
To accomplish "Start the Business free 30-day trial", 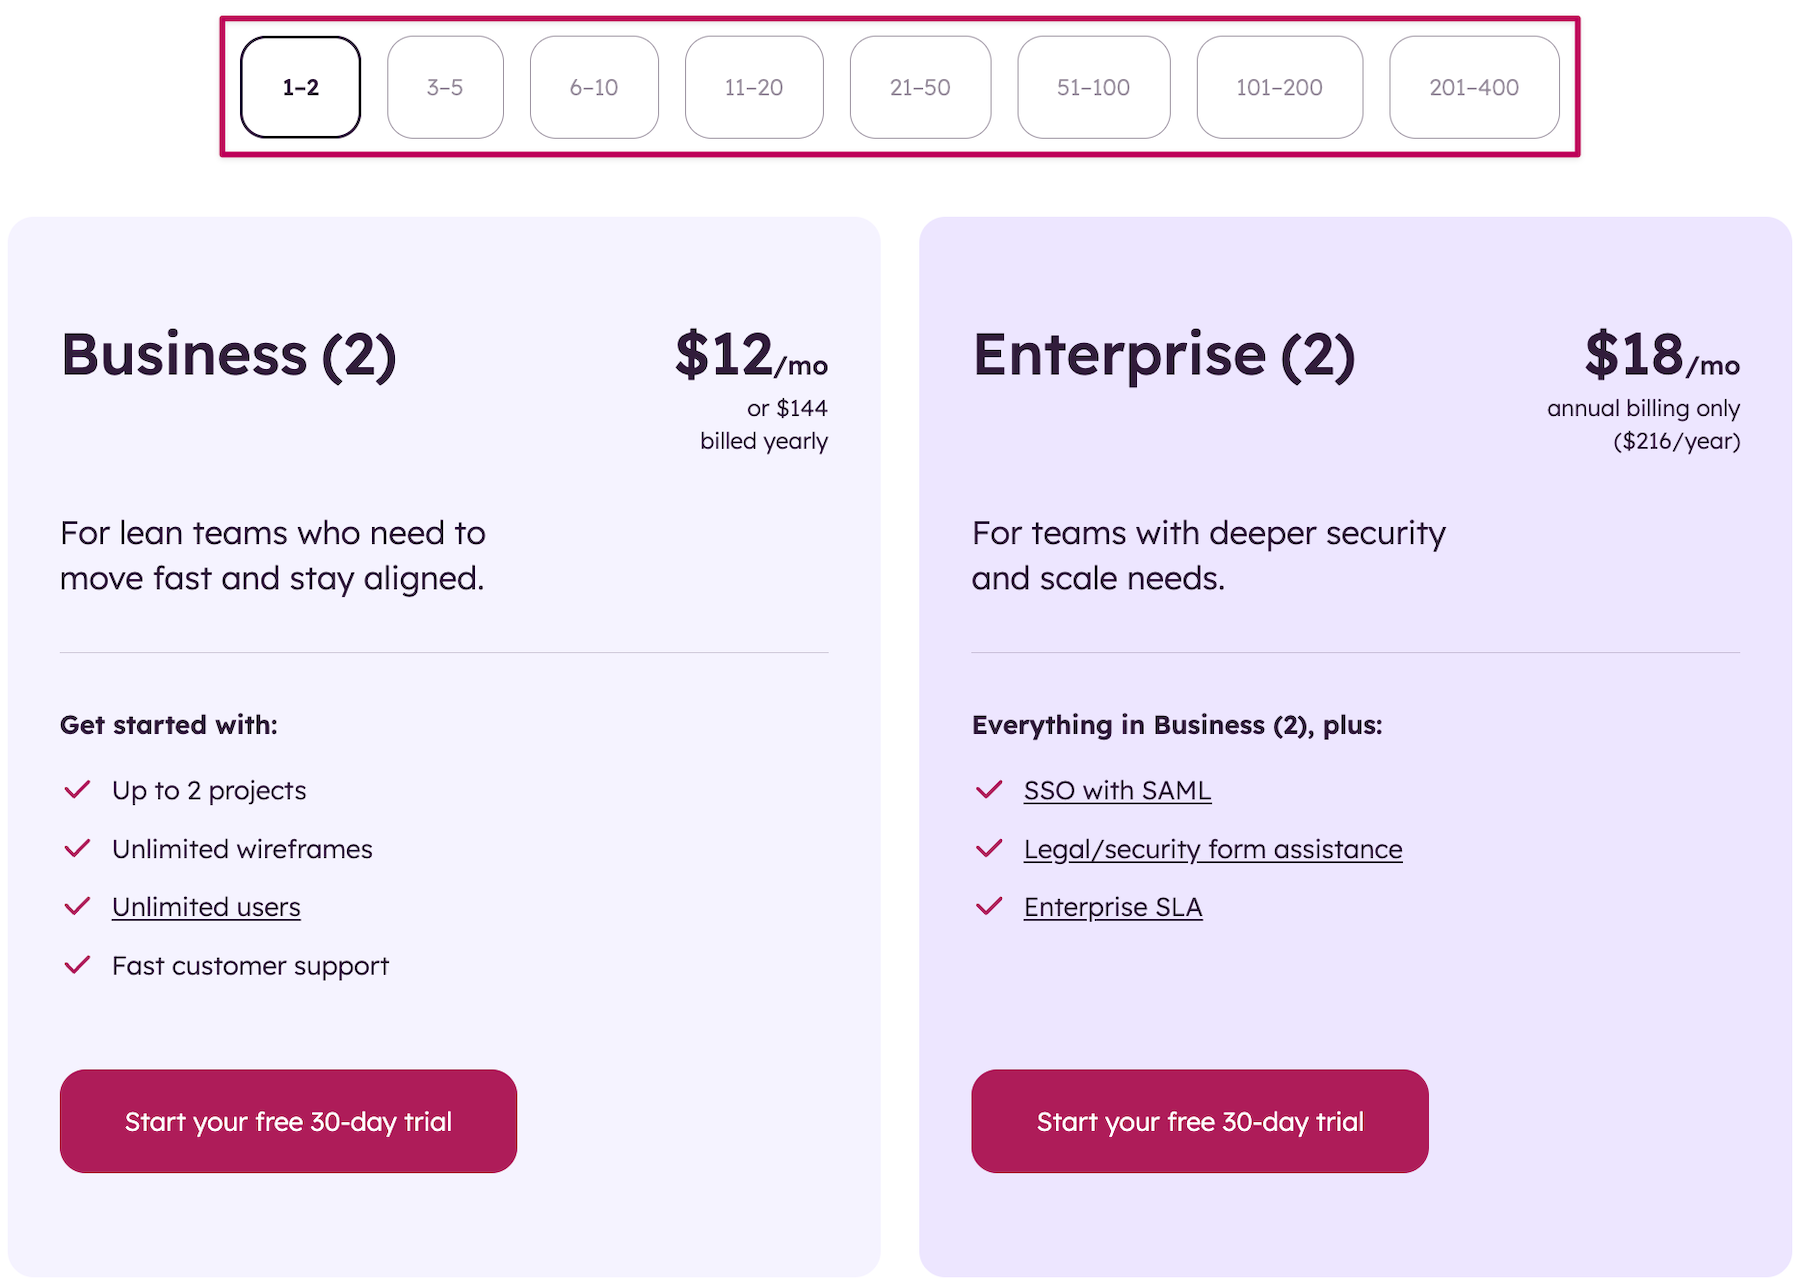I will coord(288,1121).
